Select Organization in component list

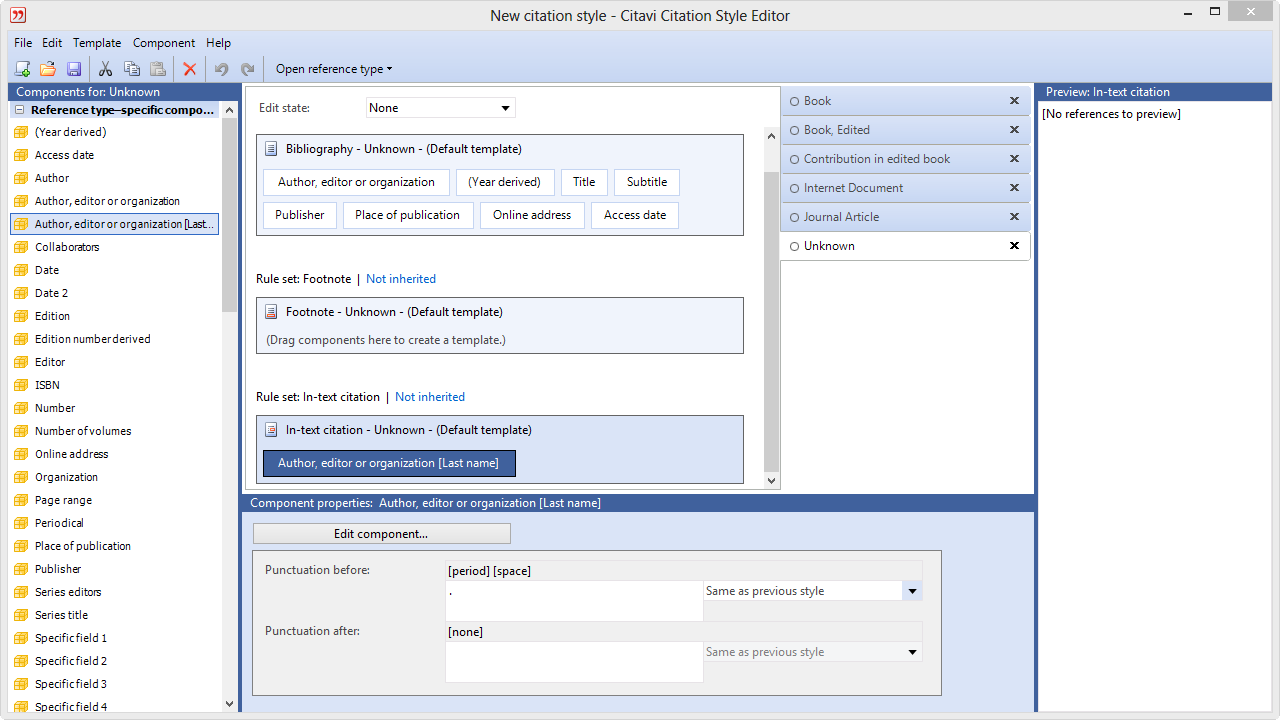66,477
